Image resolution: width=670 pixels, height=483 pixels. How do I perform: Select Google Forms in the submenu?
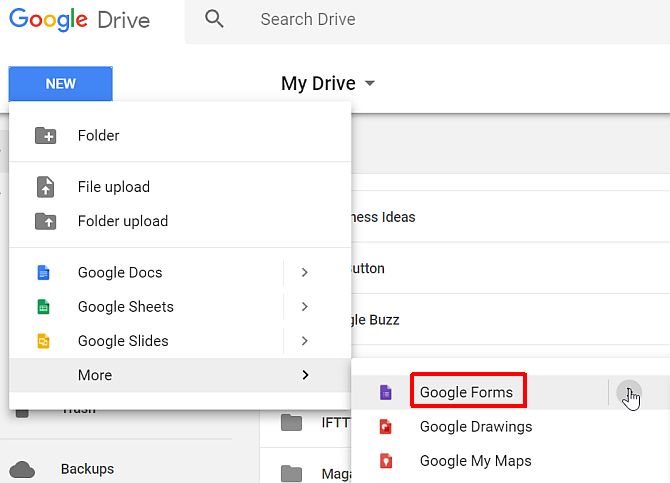[466, 392]
